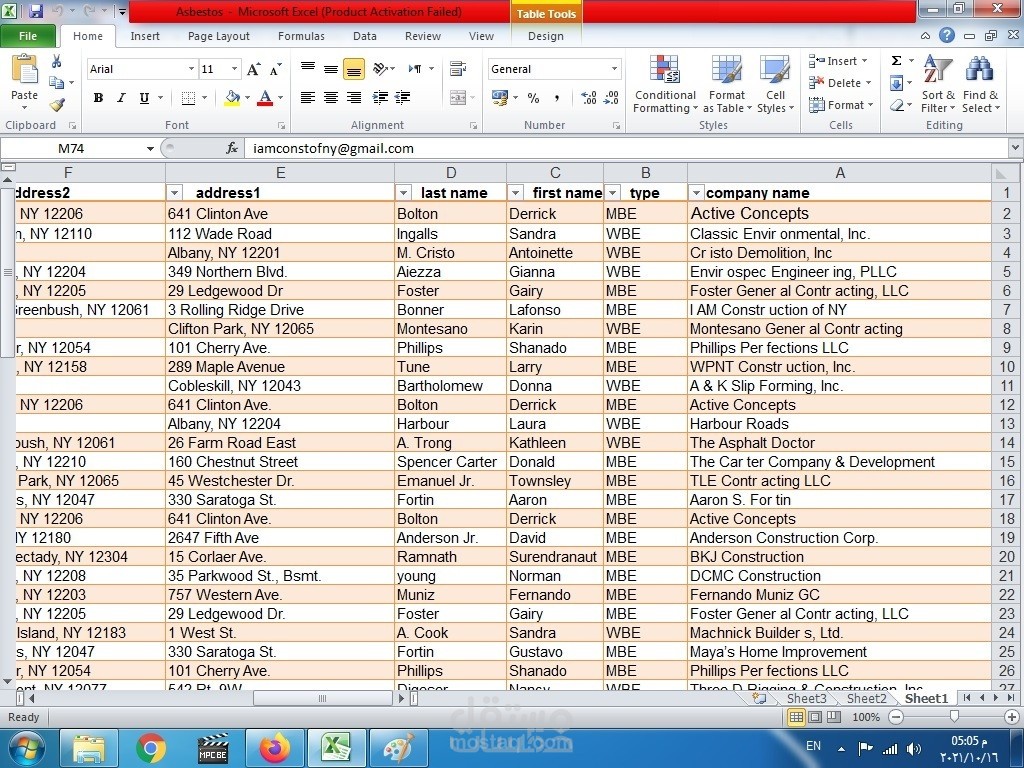The width and height of the screenshot is (1024, 768).
Task: Open Sort & Filter menu
Action: point(938,84)
